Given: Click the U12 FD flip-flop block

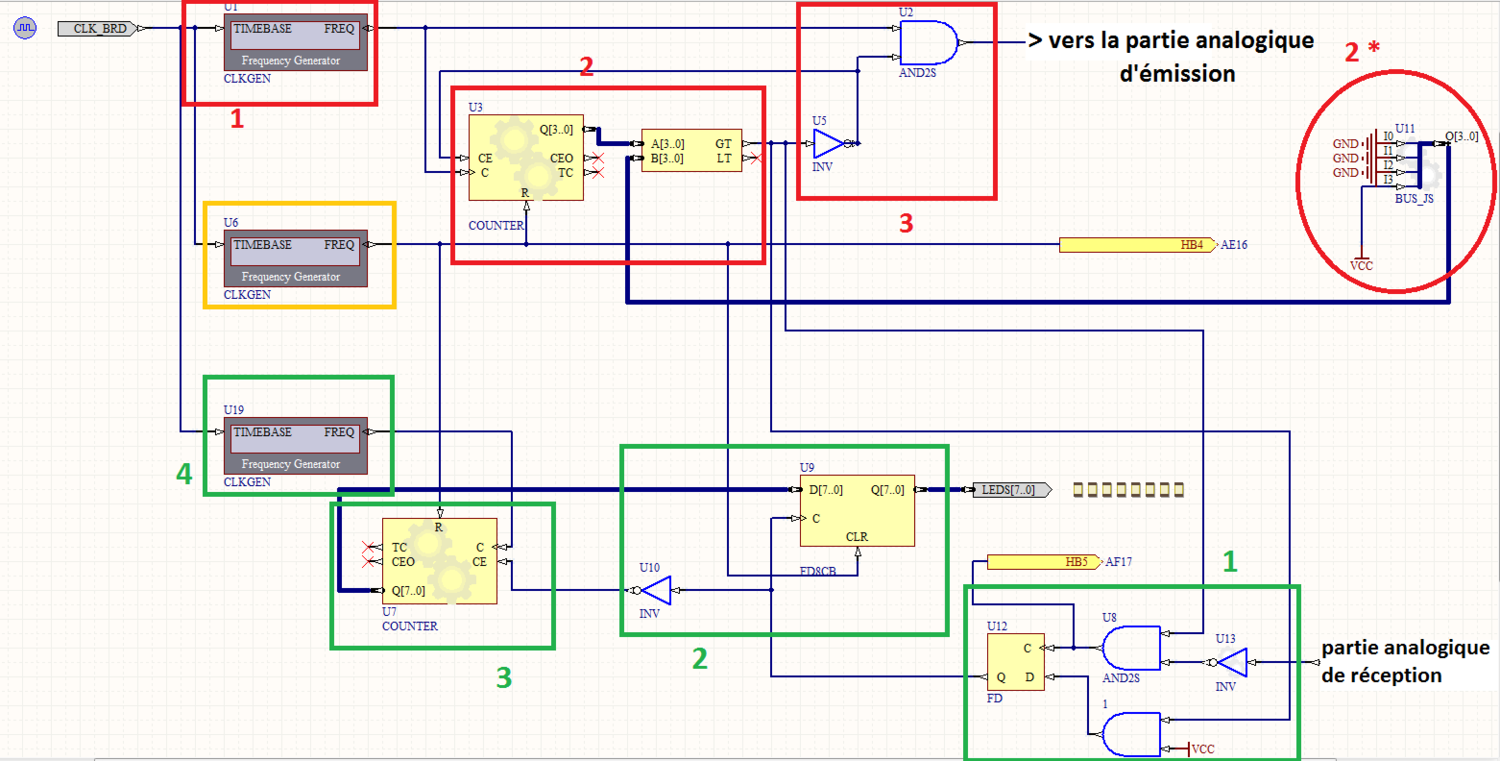Looking at the screenshot, I should click(x=1015, y=663).
